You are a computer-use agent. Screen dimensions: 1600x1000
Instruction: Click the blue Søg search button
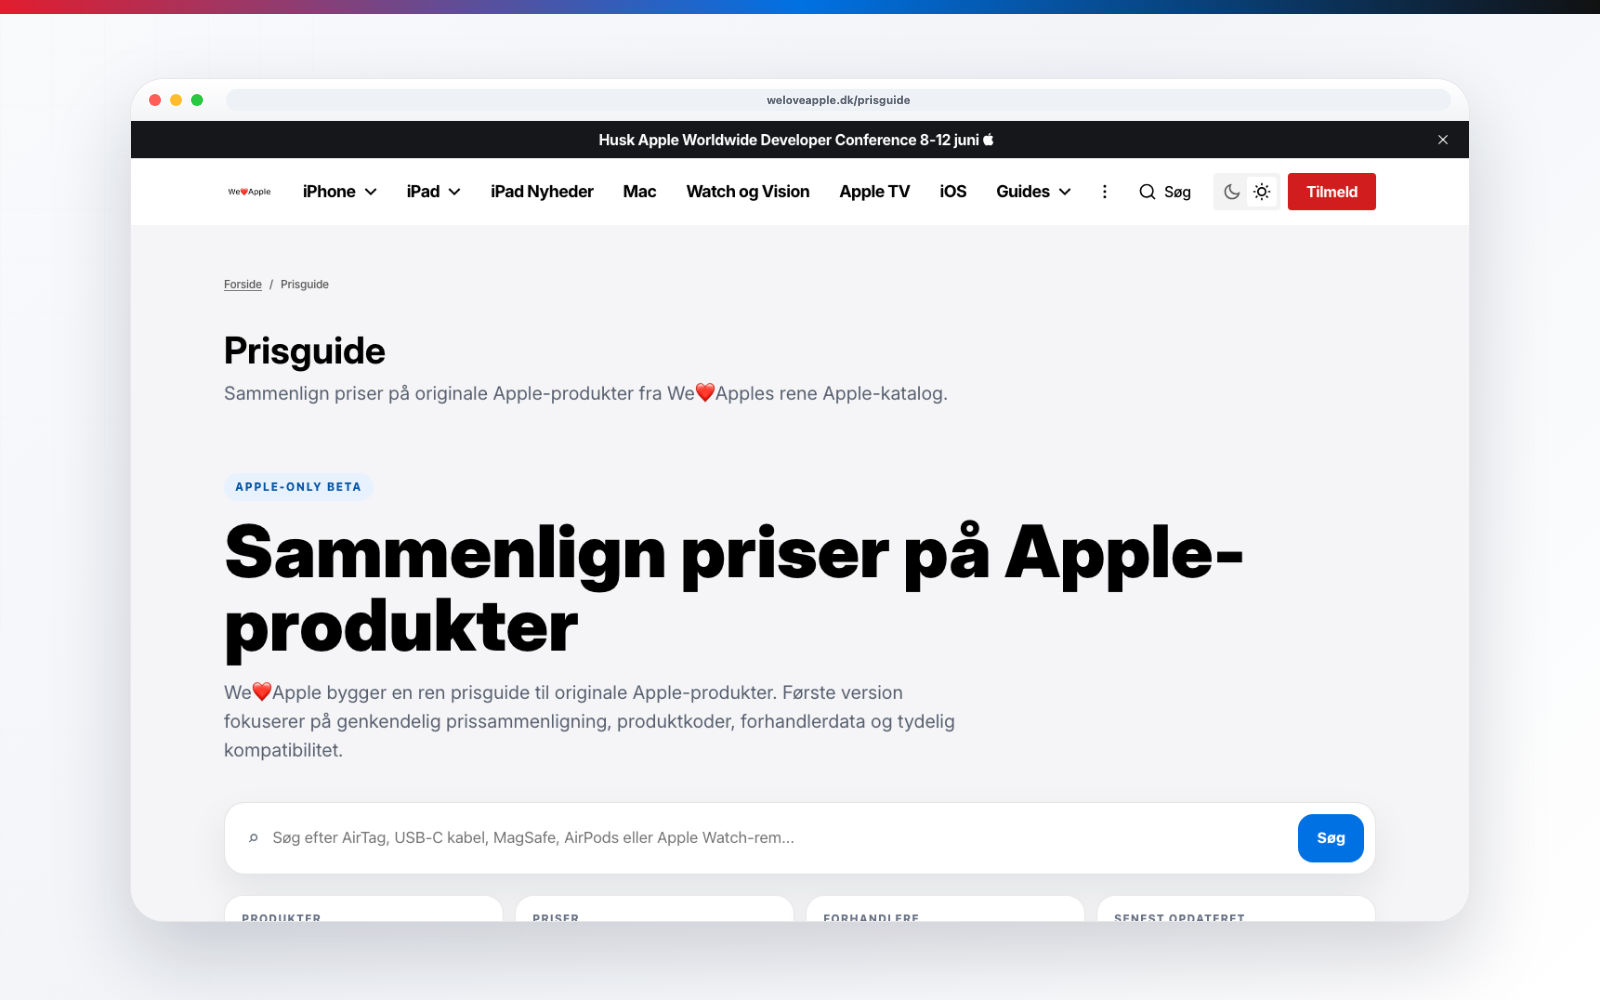point(1331,838)
